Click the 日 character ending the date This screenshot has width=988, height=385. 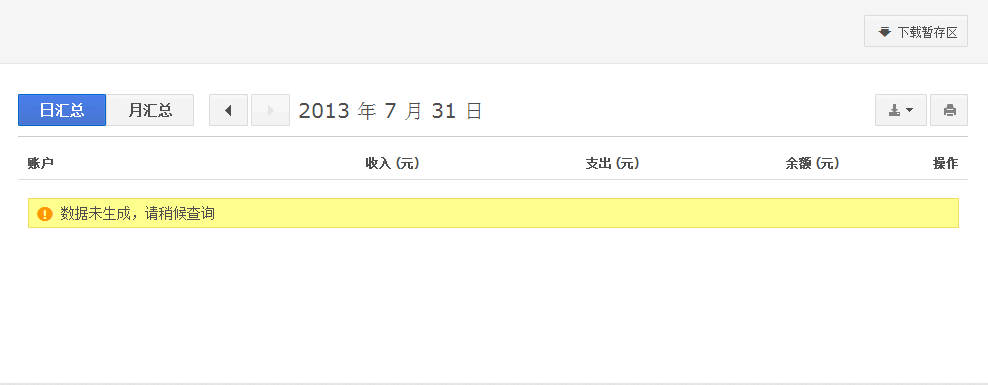point(474,111)
